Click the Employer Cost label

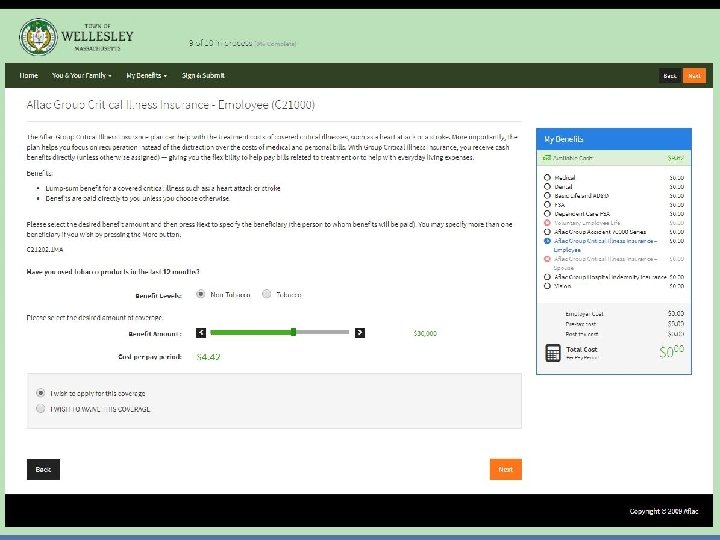tap(584, 314)
